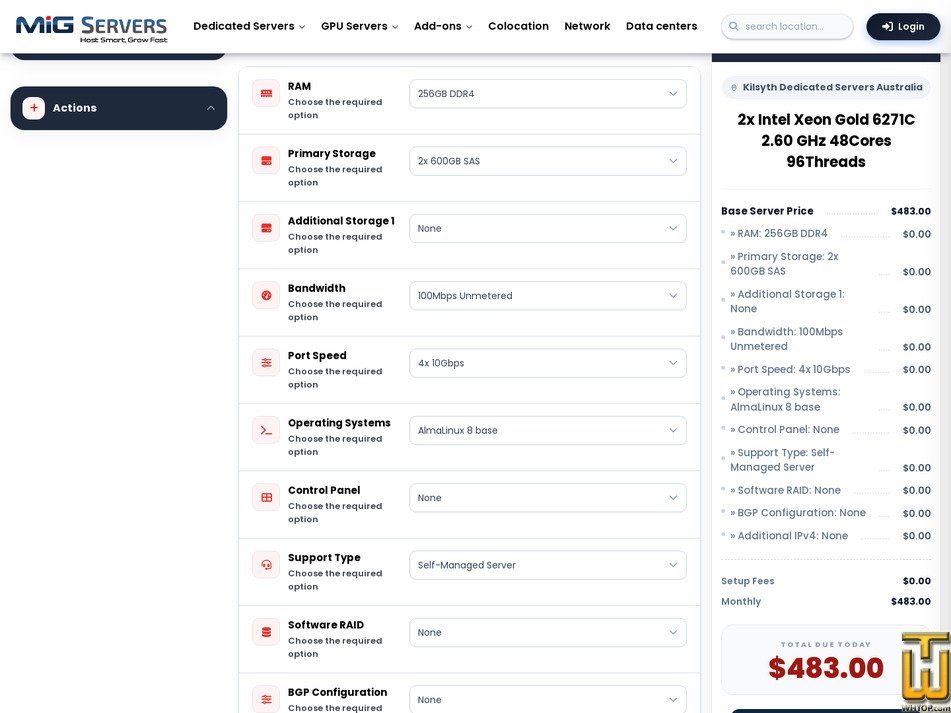
Task: Click the Primary Storage drive icon
Action: [266, 161]
